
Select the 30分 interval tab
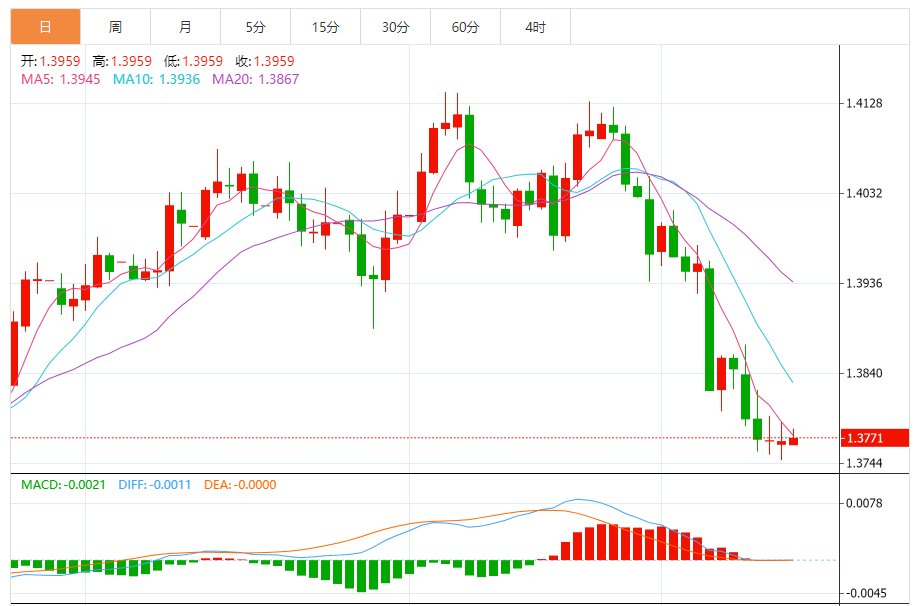coord(395,27)
